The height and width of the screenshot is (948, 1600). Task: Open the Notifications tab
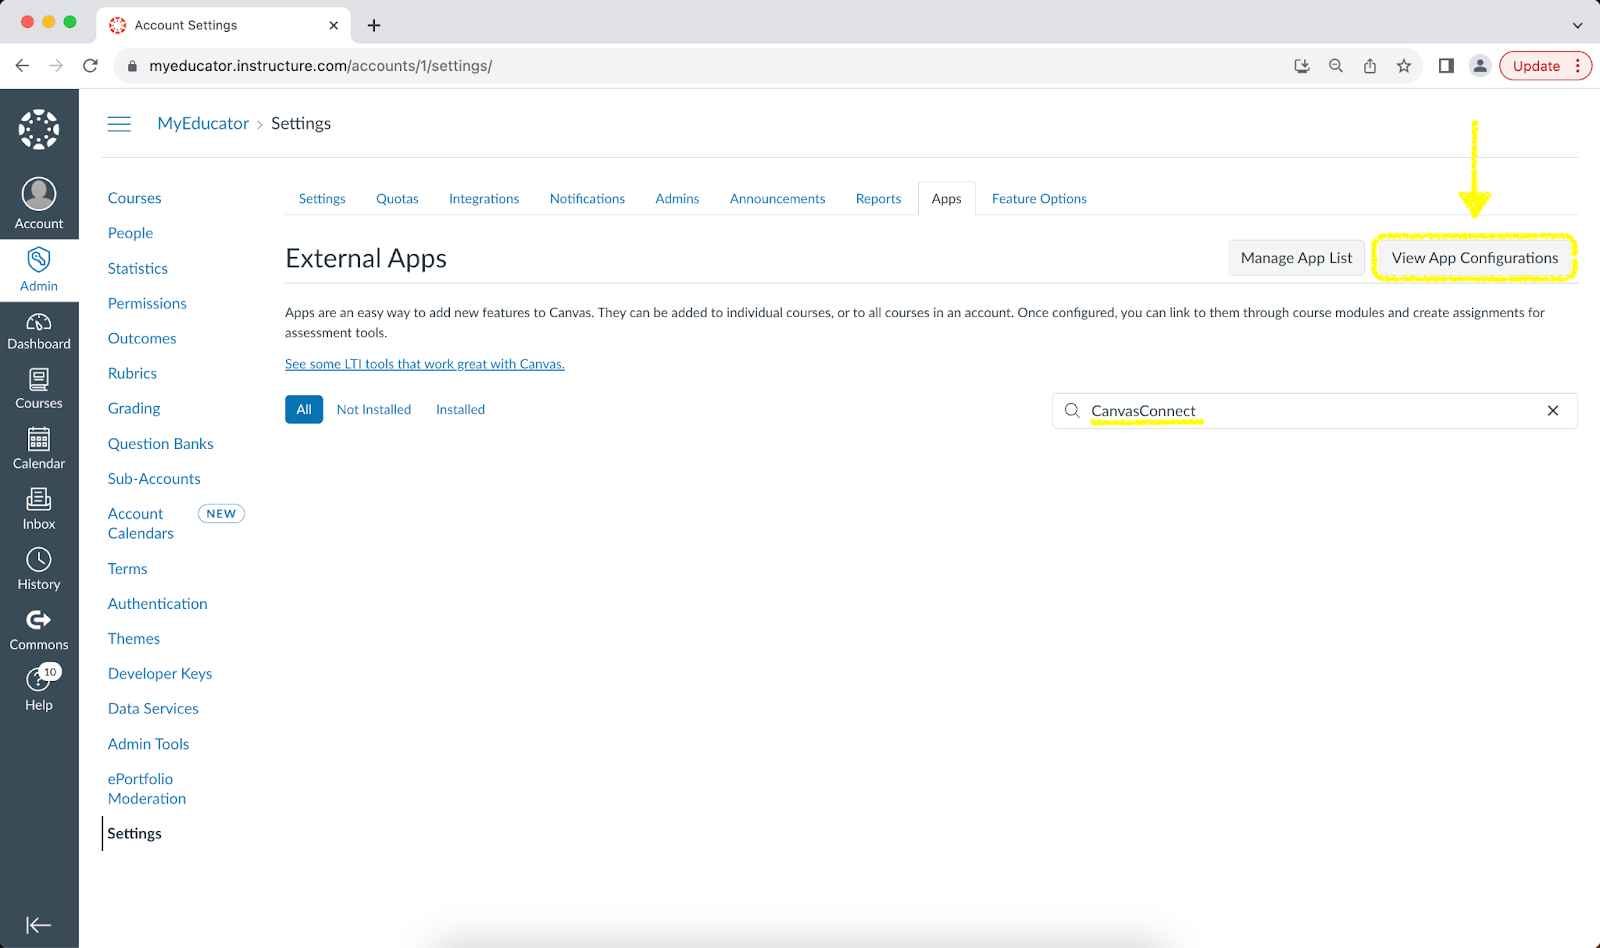tap(587, 199)
